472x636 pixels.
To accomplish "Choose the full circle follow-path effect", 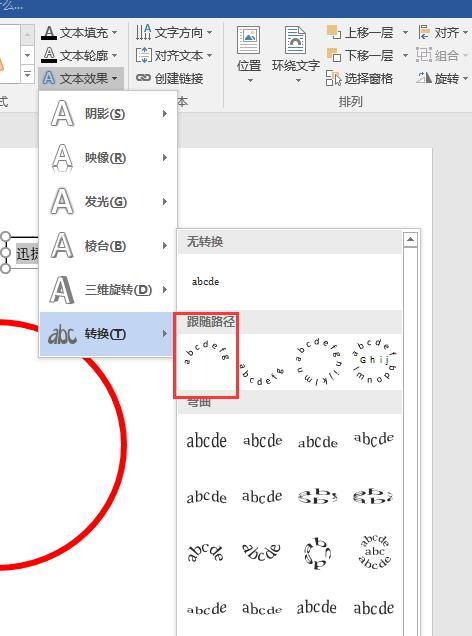I will pyautogui.click(x=318, y=362).
